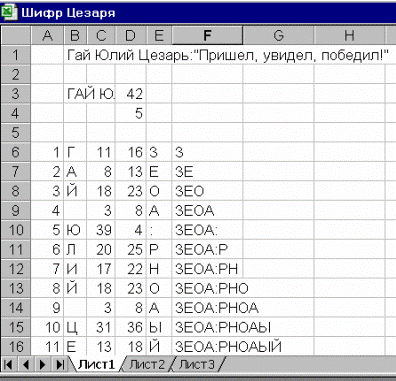Click cell F11 showing "ЗЕОА:Р"
Screen dimensions: 396x381
[207, 250]
